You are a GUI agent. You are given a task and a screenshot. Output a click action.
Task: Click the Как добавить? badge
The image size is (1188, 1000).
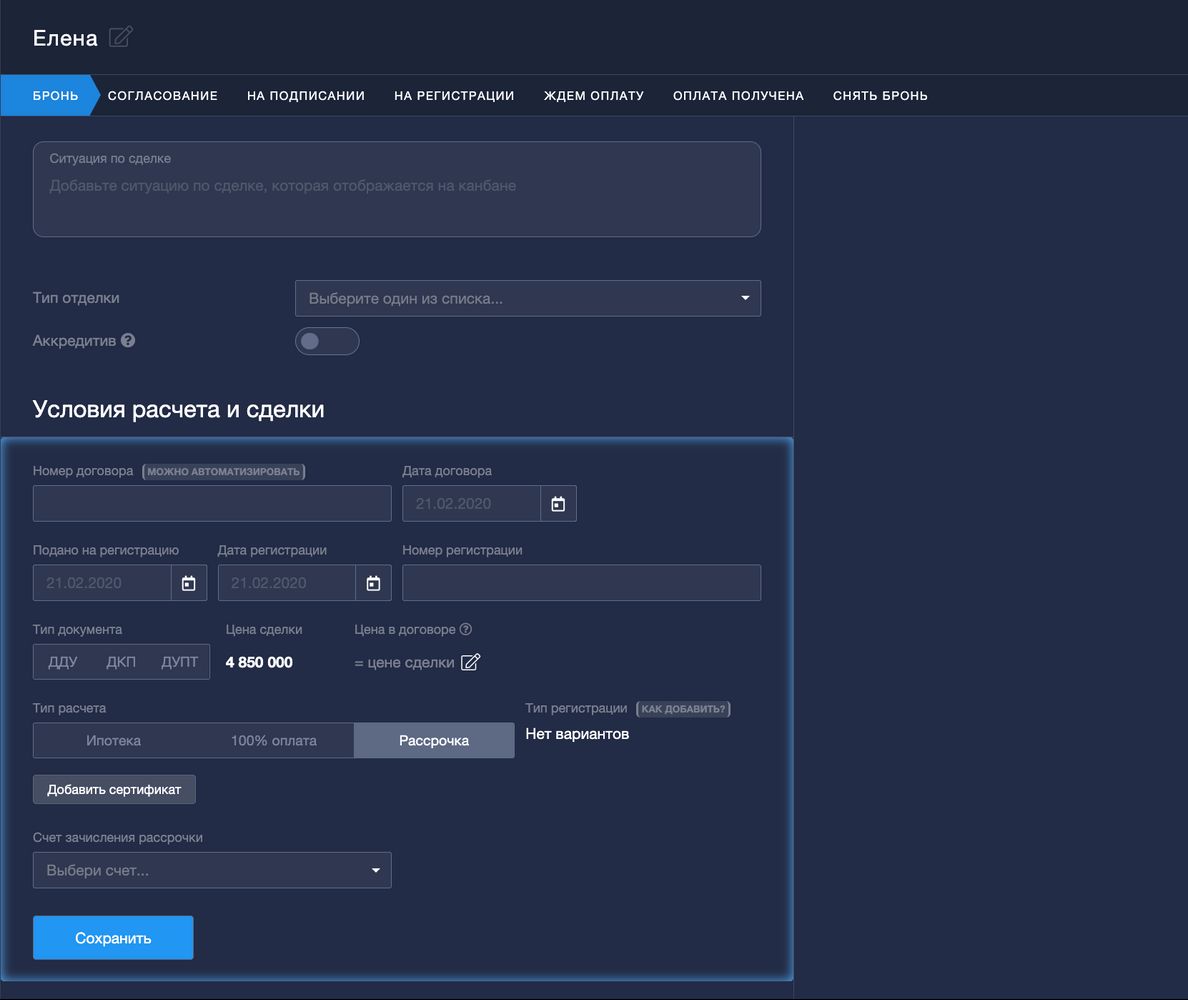(683, 708)
